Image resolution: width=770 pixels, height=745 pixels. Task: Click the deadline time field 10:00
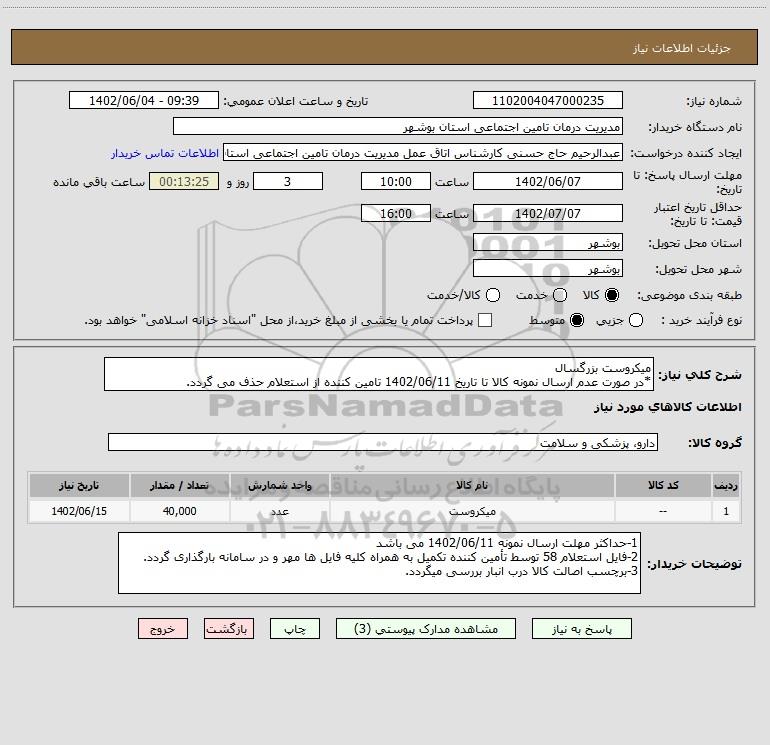click(x=396, y=181)
